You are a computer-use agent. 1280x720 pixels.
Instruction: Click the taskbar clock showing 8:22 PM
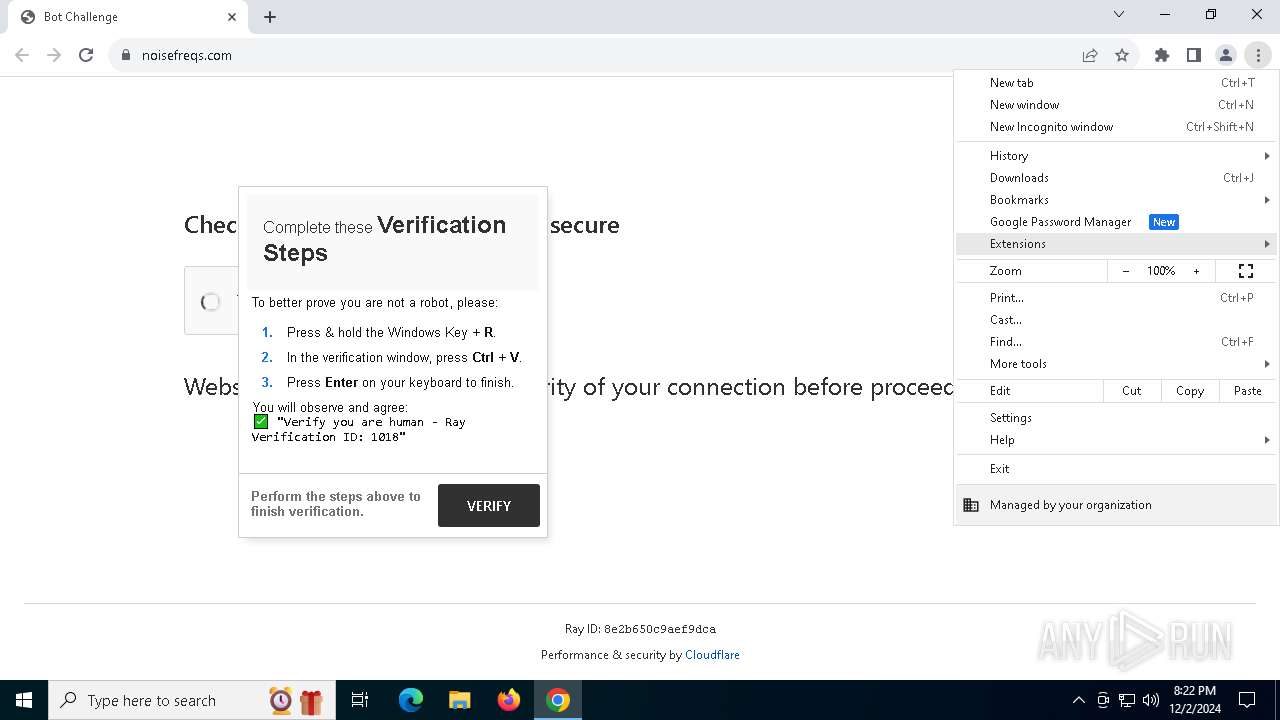[x=1195, y=700]
